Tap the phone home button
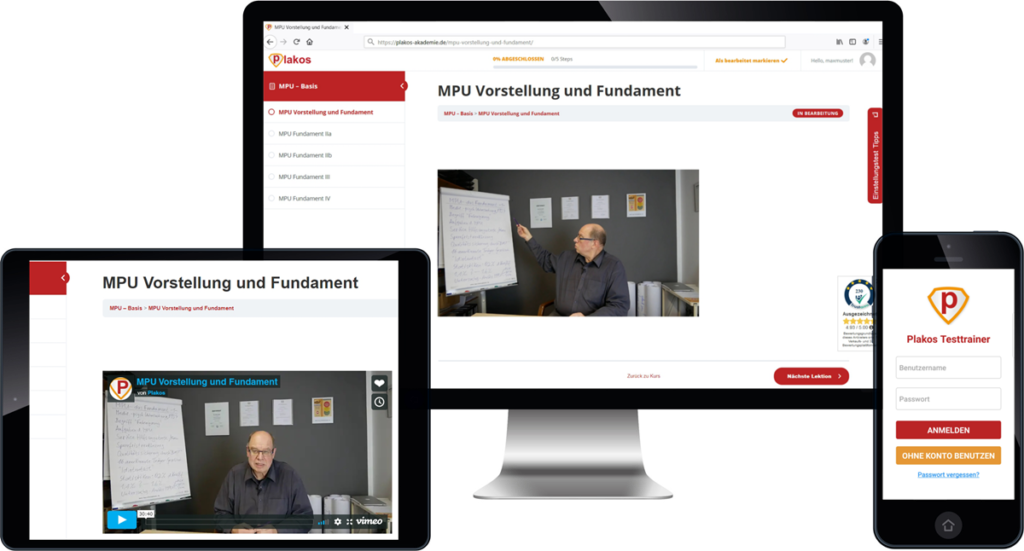Image resolution: width=1024 pixels, height=551 pixels. click(948, 526)
